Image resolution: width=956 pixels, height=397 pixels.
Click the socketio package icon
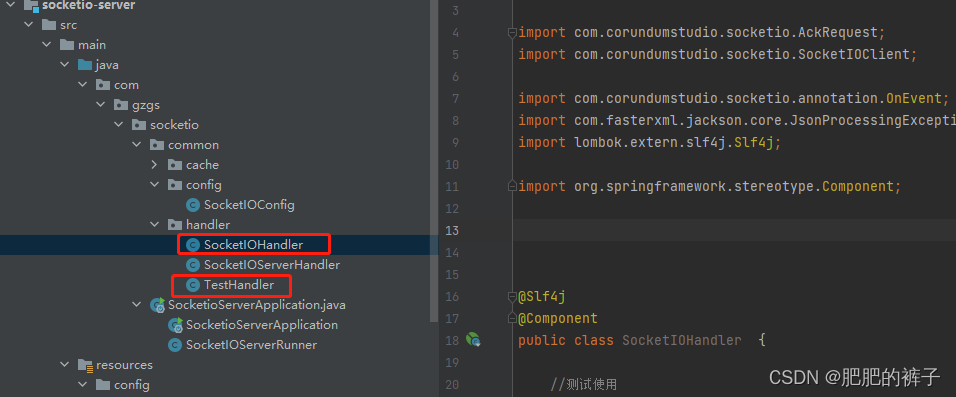pos(140,125)
